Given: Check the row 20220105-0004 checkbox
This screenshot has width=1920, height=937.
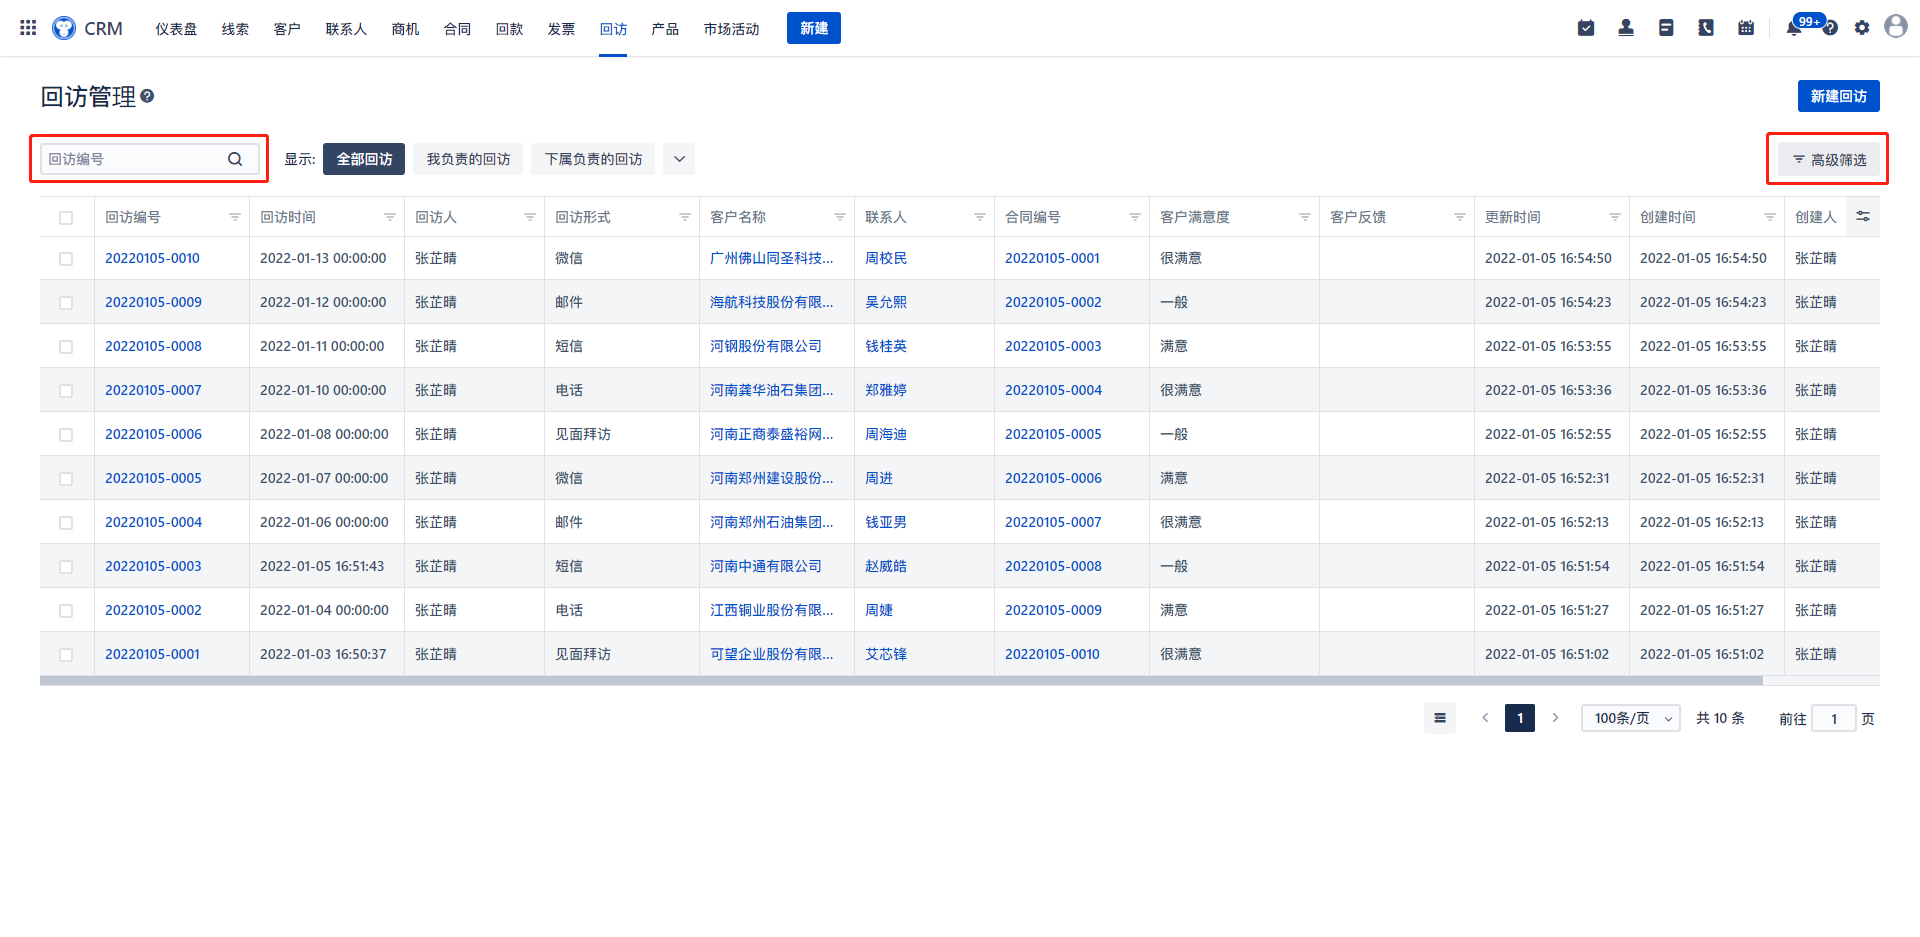Looking at the screenshot, I should (66, 523).
